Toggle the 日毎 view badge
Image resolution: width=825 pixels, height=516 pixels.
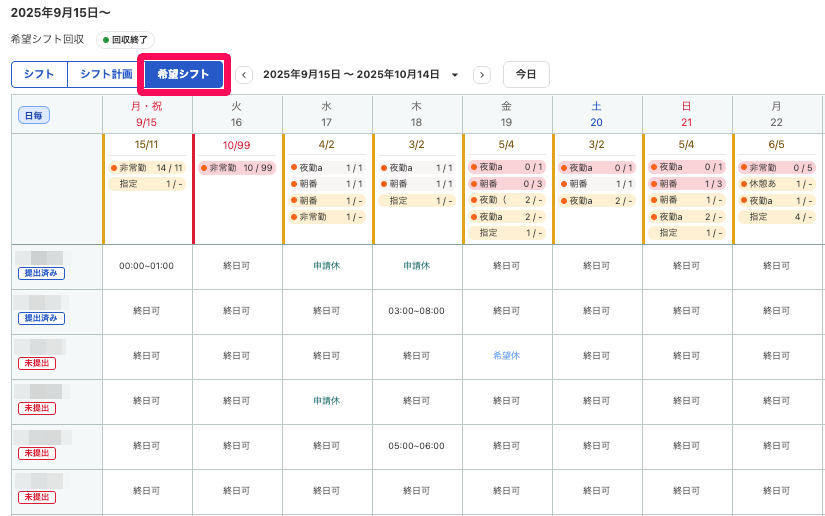(34, 115)
